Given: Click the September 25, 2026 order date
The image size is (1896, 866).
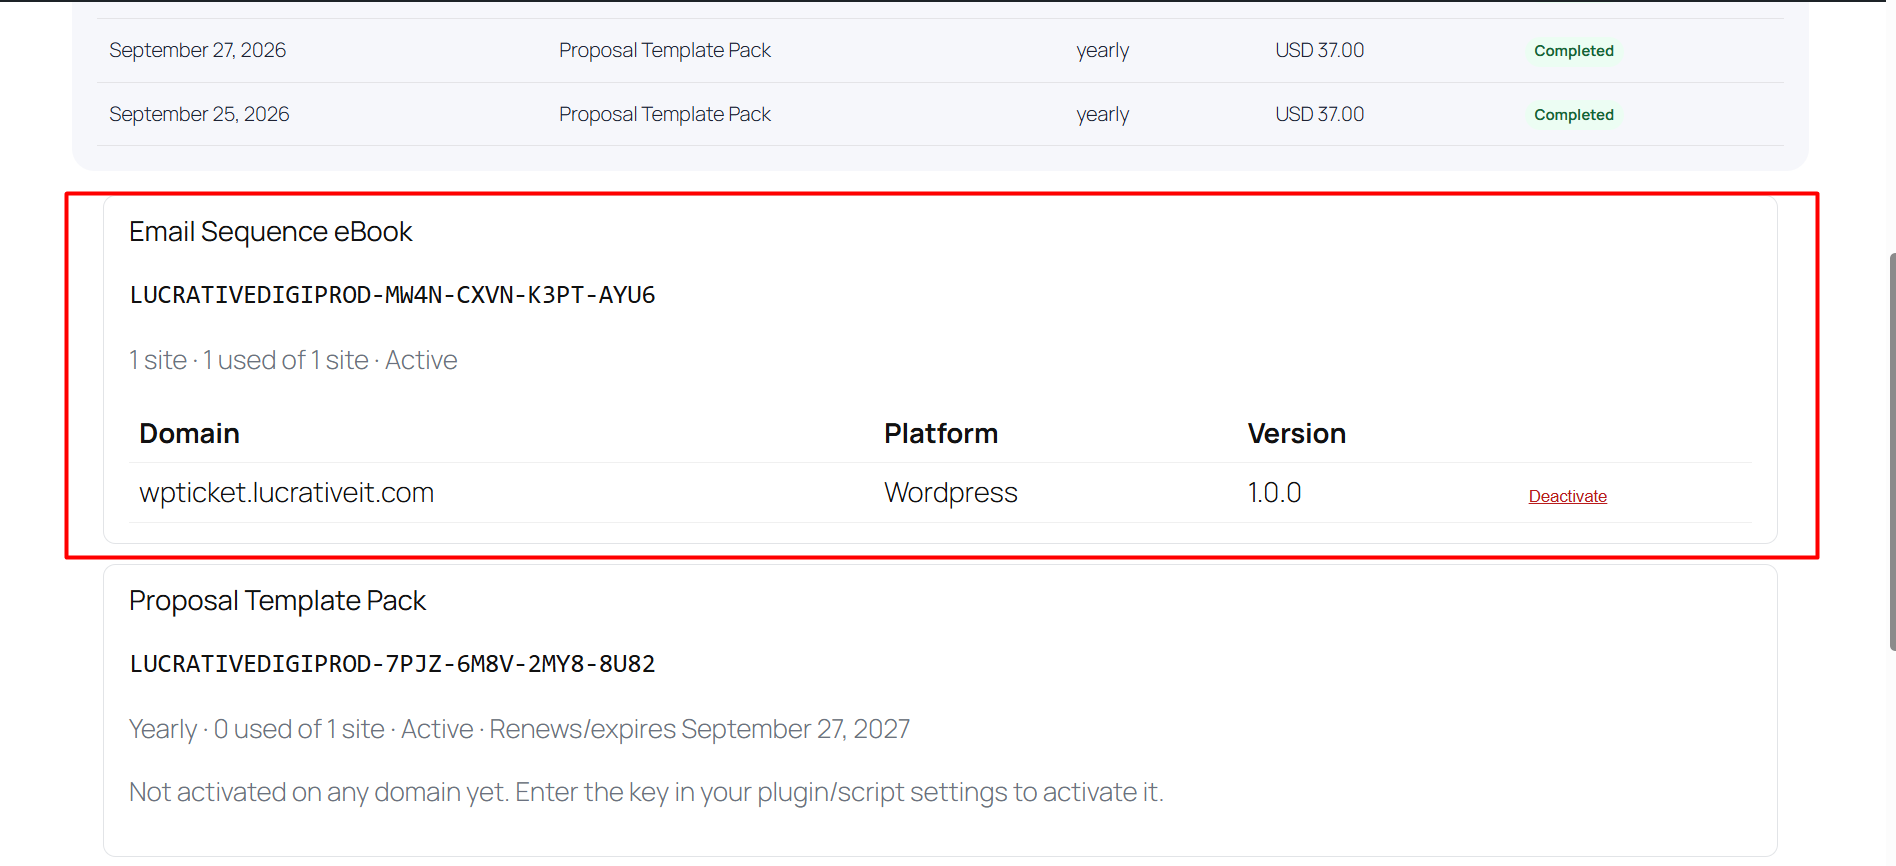Looking at the screenshot, I should (x=199, y=114).
